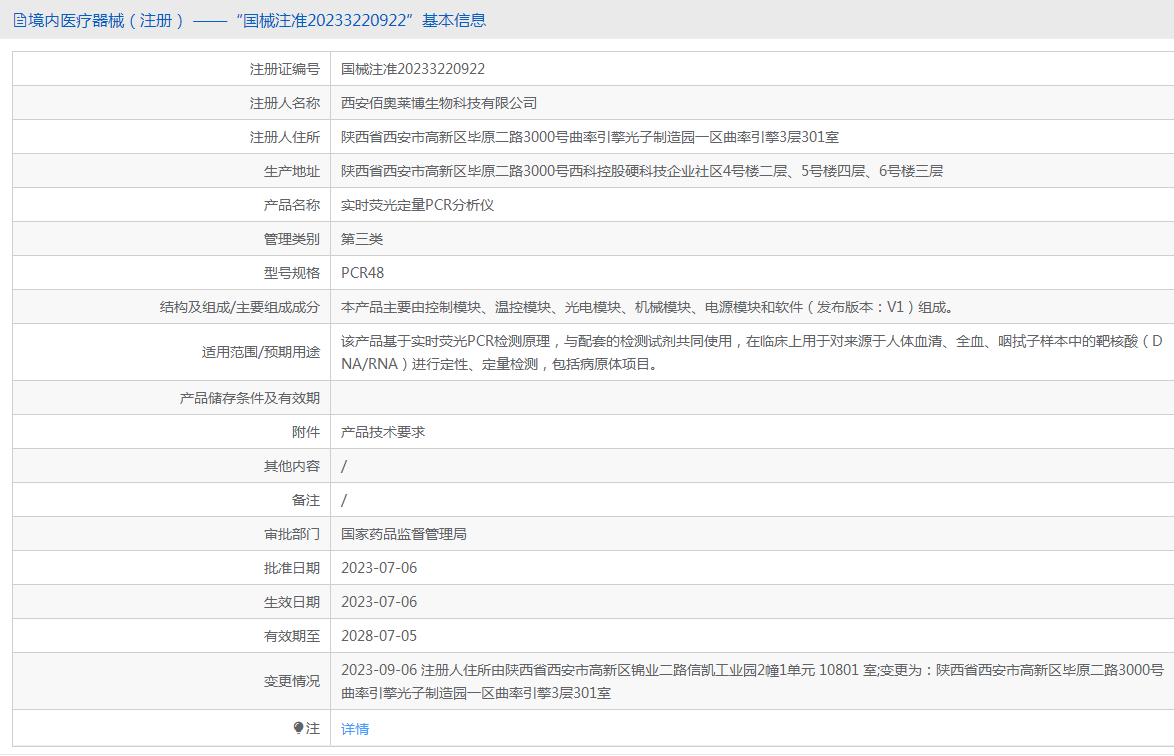The height and width of the screenshot is (756, 1174).
Task: Click the 产品技术要求 attachment text
Action: click(x=383, y=432)
